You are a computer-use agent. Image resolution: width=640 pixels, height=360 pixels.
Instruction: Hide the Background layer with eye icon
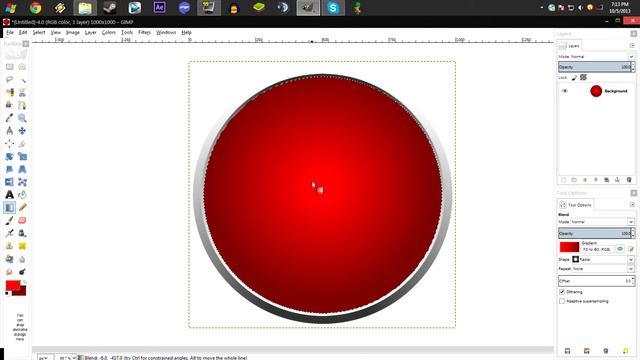564,91
